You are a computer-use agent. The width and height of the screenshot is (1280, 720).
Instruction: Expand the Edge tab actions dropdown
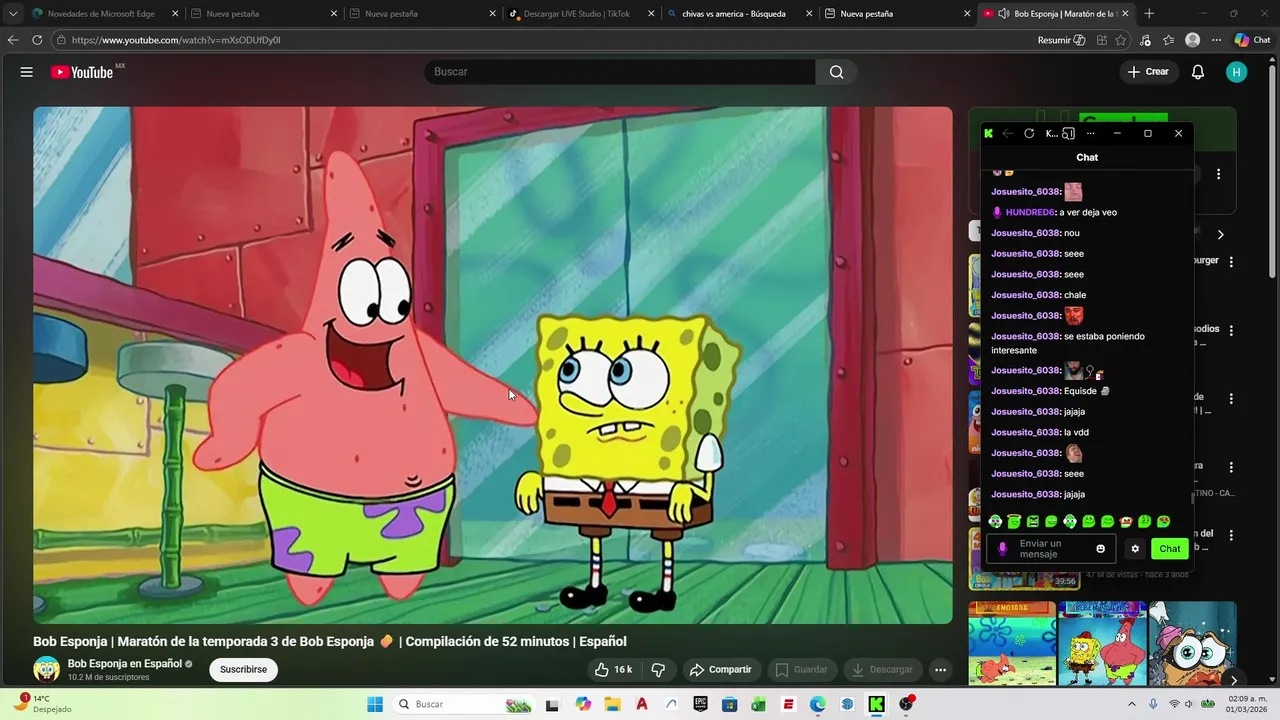click(x=13, y=14)
